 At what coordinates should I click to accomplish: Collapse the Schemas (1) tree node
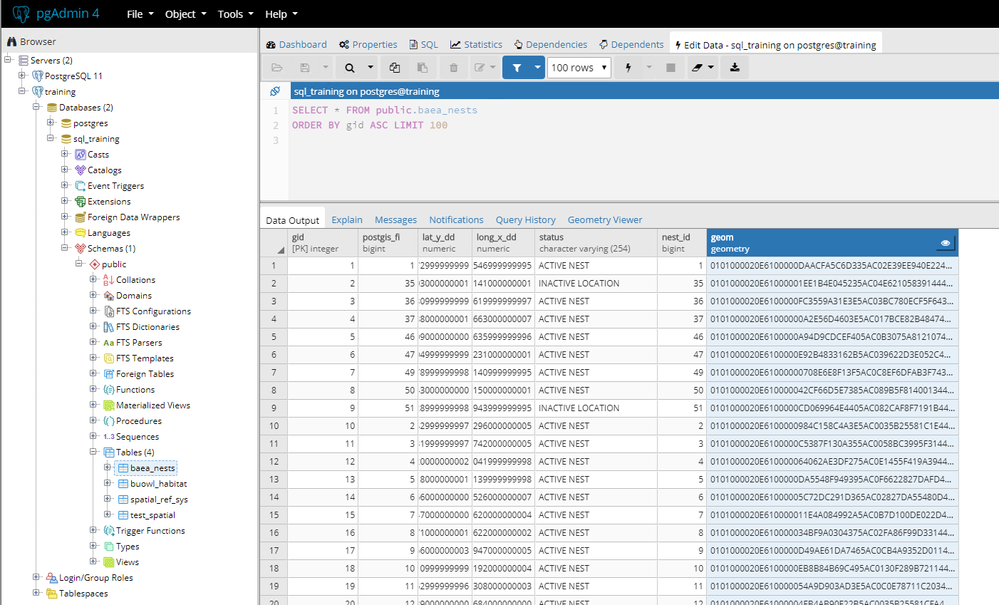coord(65,248)
